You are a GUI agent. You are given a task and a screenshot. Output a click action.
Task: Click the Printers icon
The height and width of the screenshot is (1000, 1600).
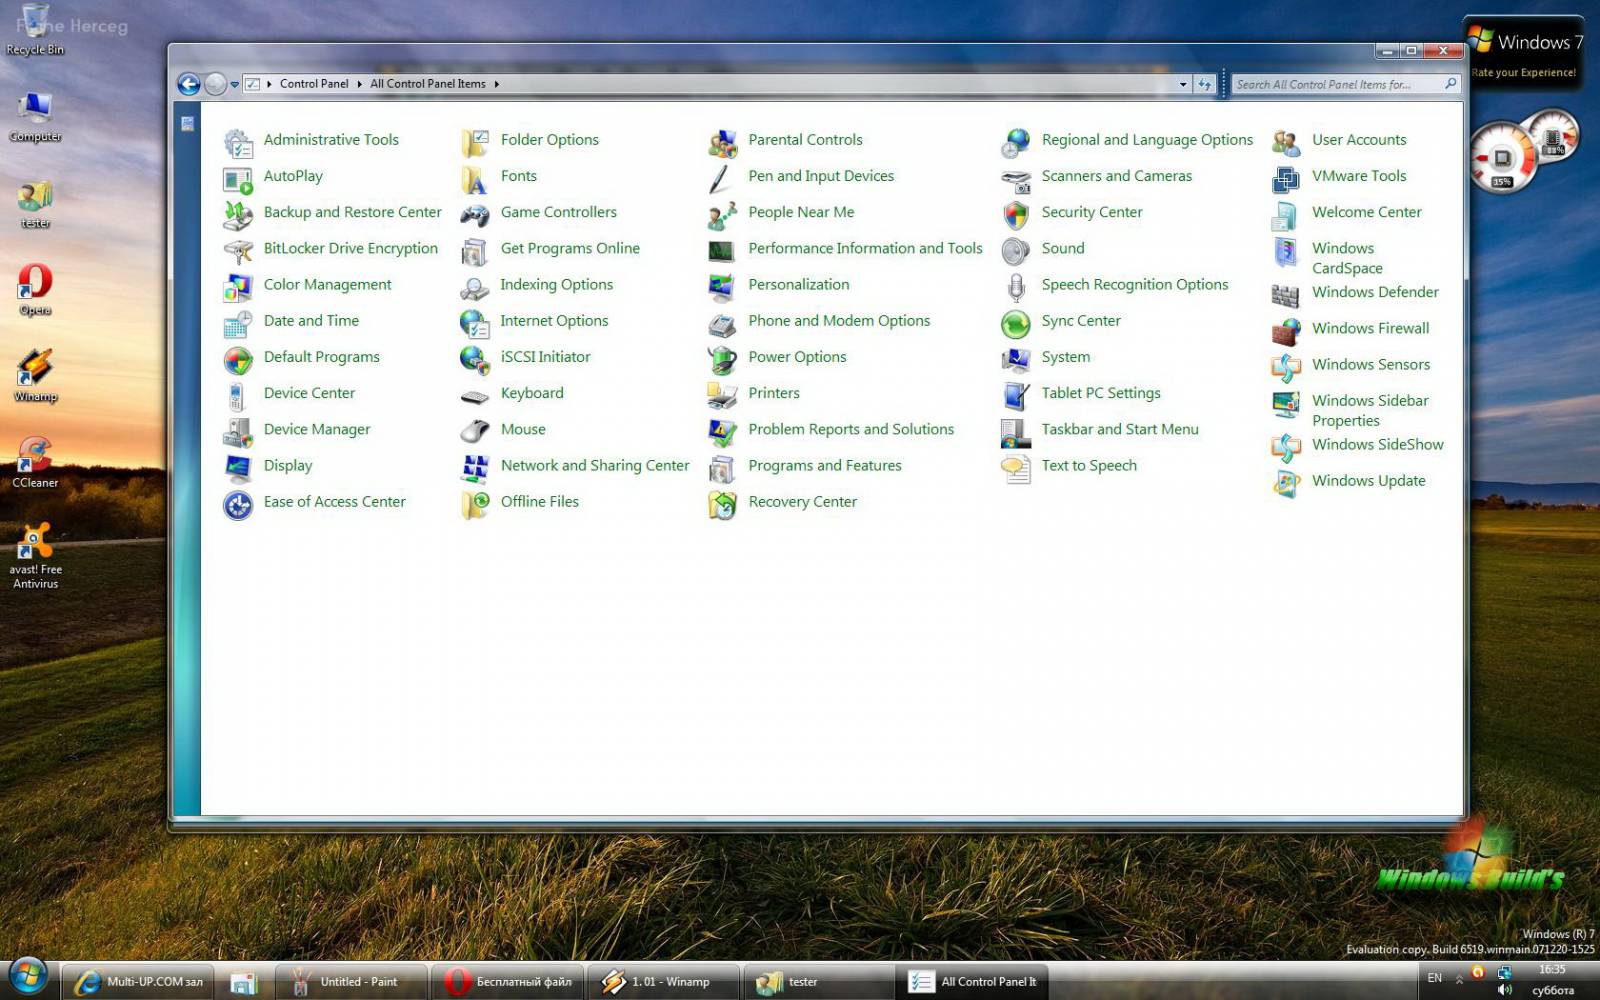click(x=722, y=397)
